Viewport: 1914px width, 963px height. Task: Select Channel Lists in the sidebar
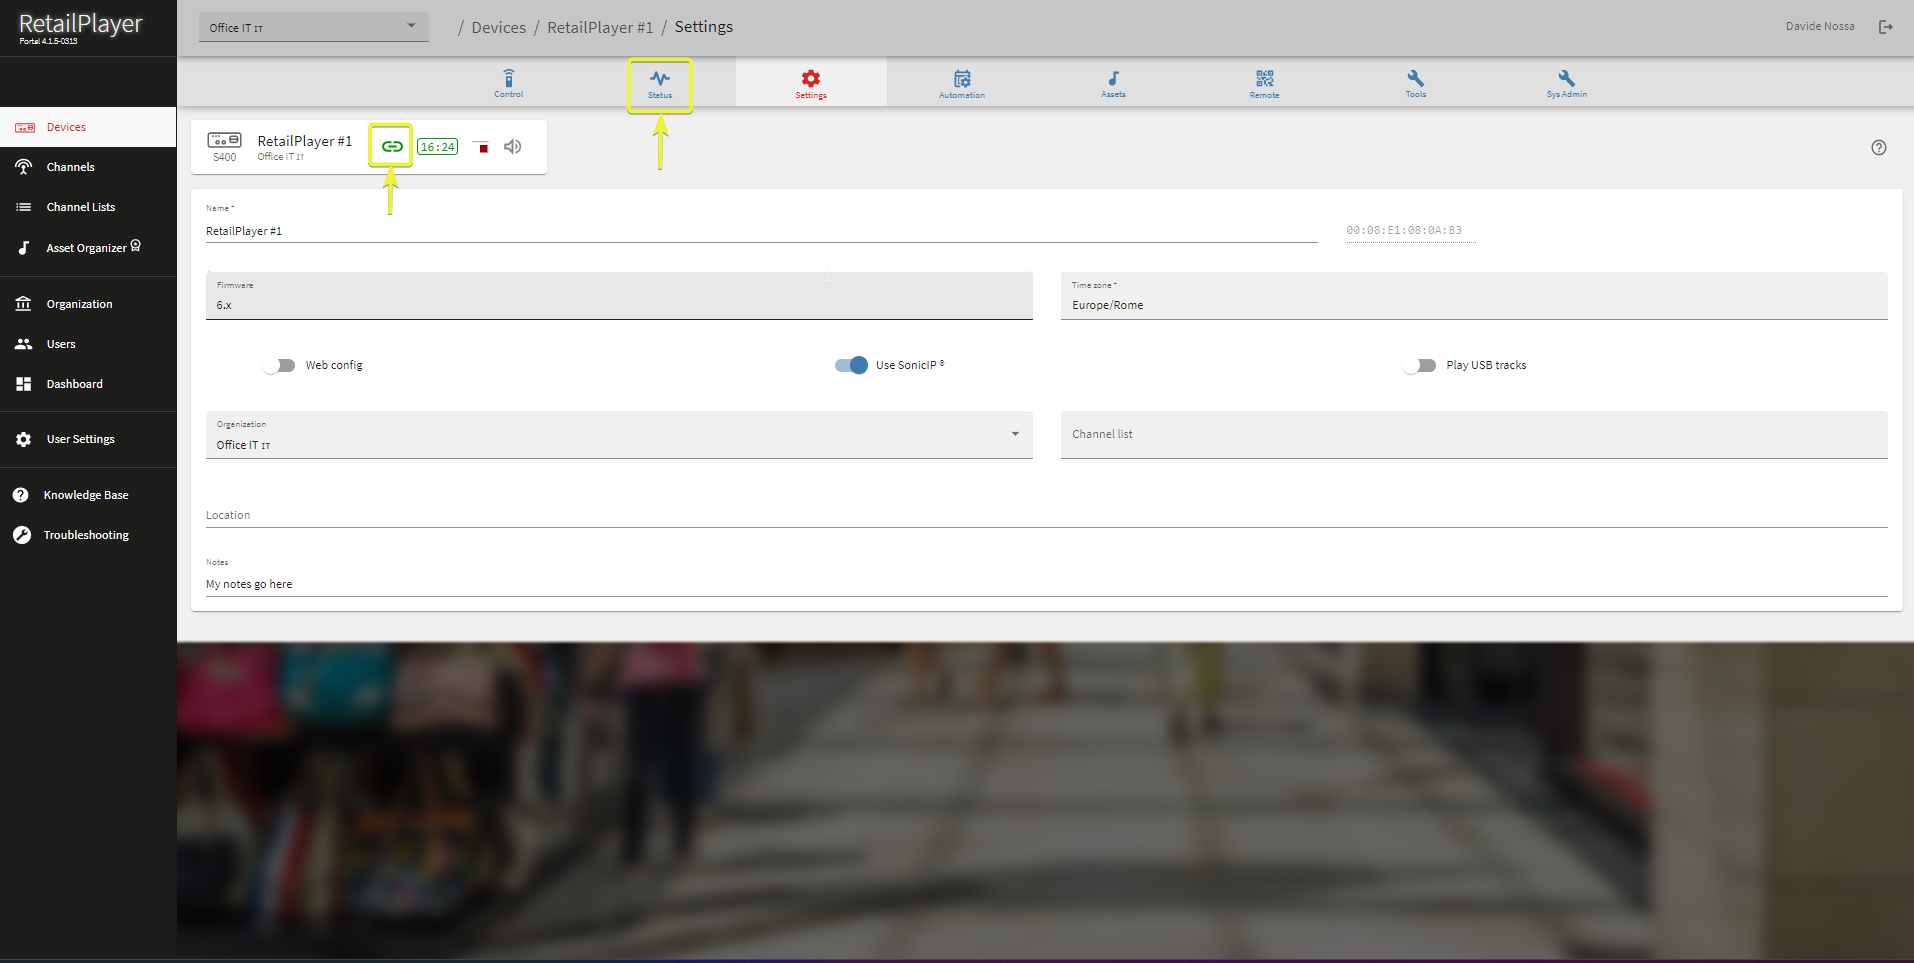point(80,207)
